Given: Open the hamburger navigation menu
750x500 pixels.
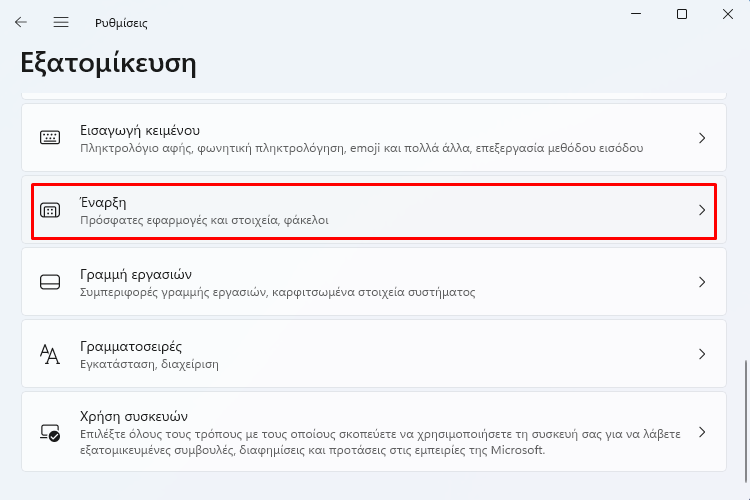Looking at the screenshot, I should (61, 22).
